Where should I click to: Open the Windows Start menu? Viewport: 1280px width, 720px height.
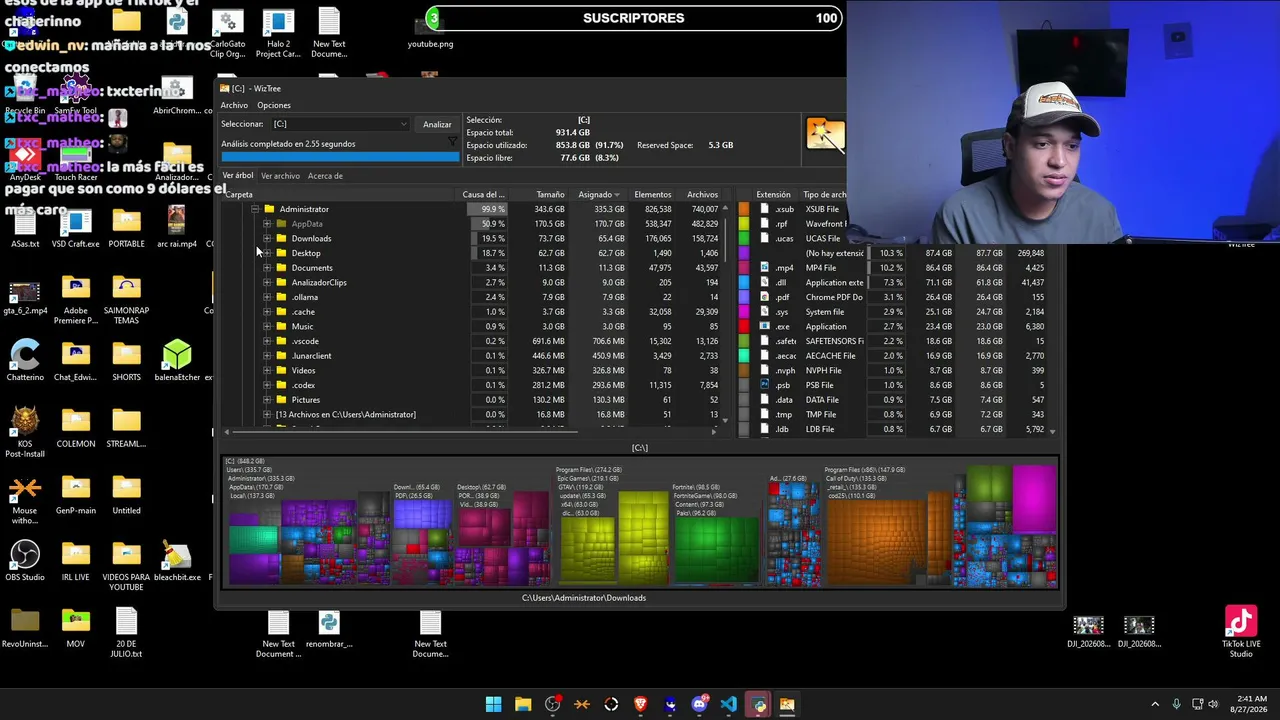pos(493,704)
